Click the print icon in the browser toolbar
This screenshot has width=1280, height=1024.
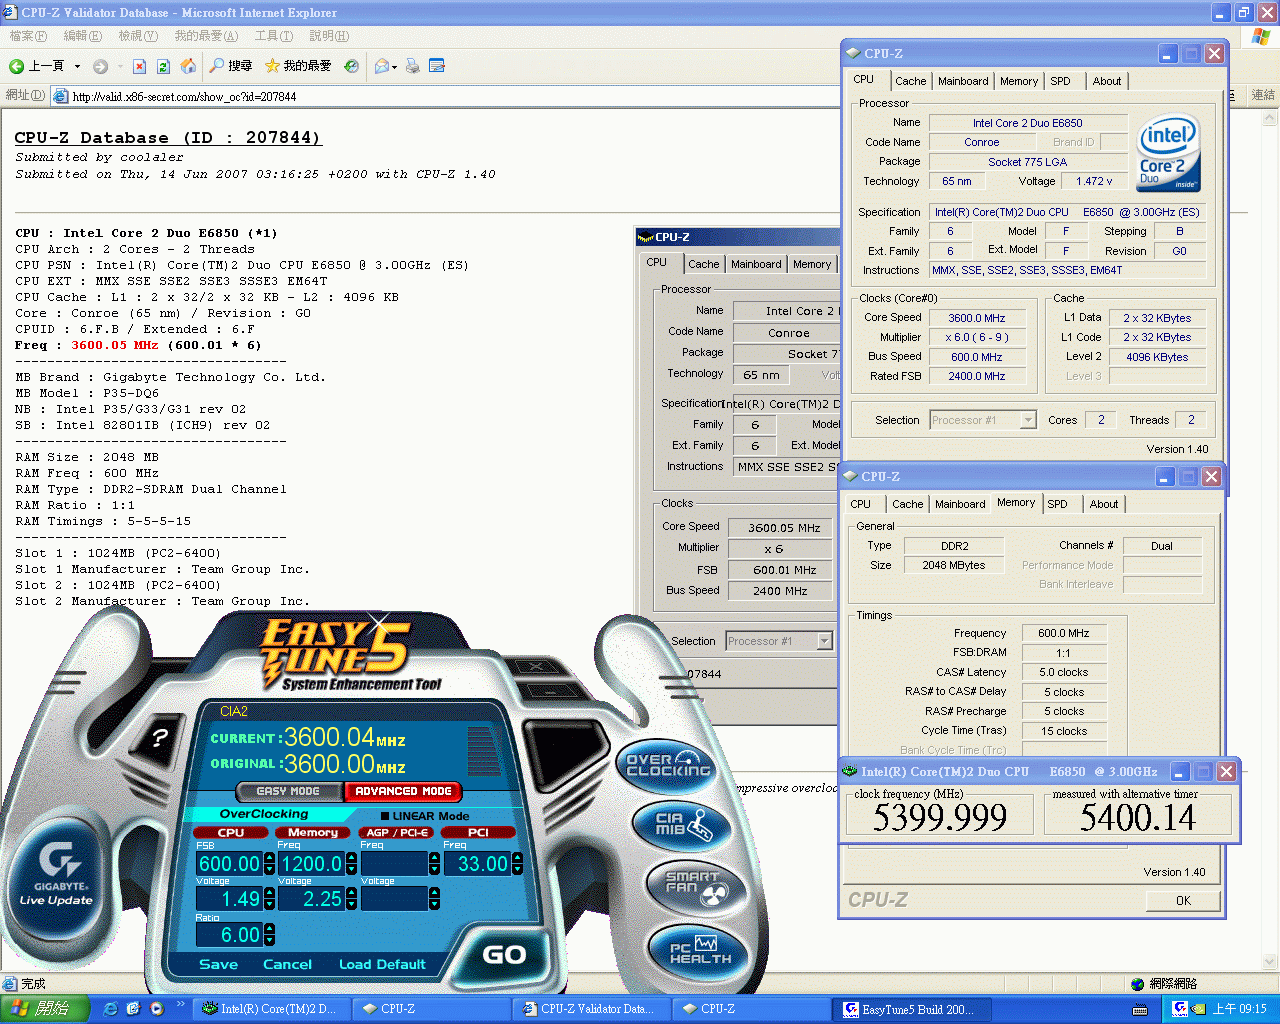tap(412, 66)
